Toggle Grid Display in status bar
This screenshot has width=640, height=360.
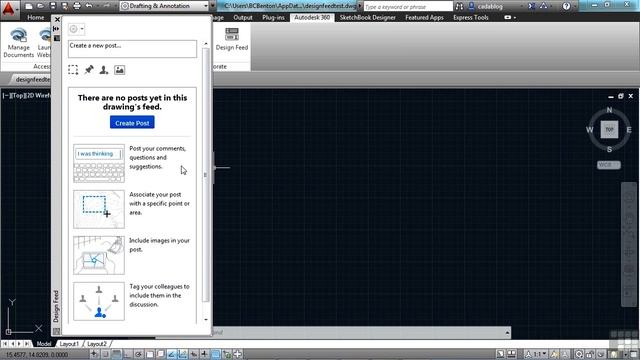tap(117, 354)
